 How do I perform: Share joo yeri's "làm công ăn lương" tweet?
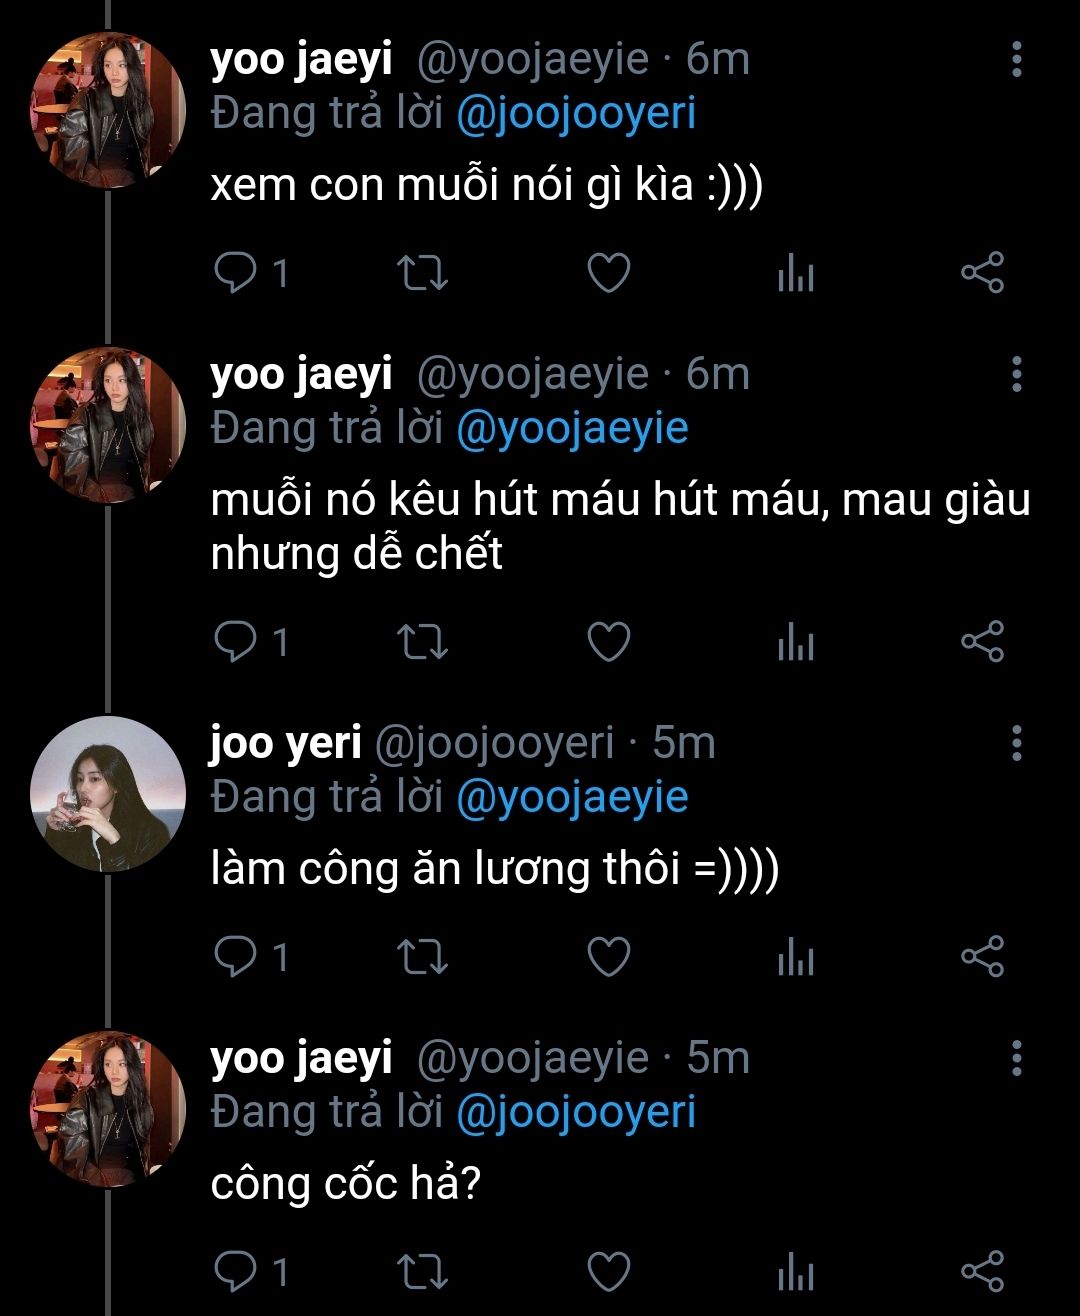[981, 957]
